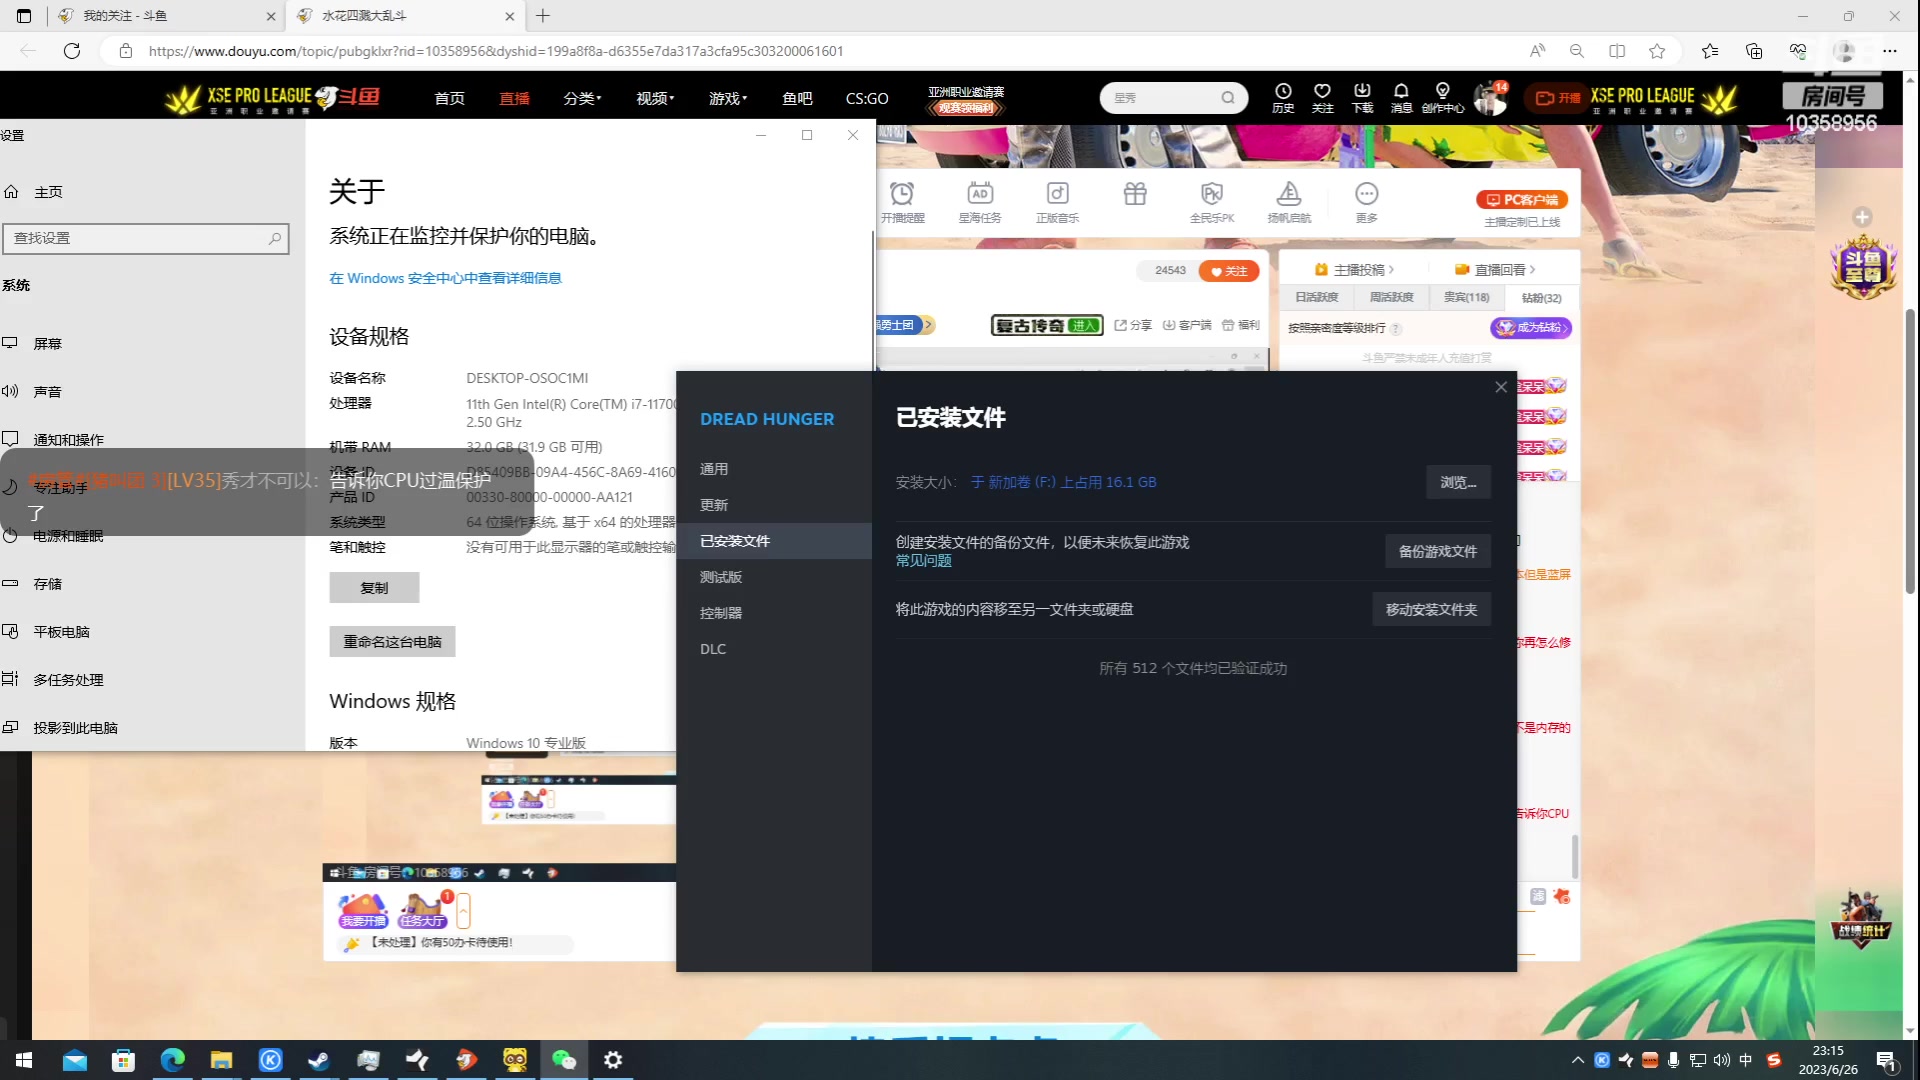Open the 常见问题 FAQ link
The width and height of the screenshot is (1920, 1080).
click(x=924, y=561)
